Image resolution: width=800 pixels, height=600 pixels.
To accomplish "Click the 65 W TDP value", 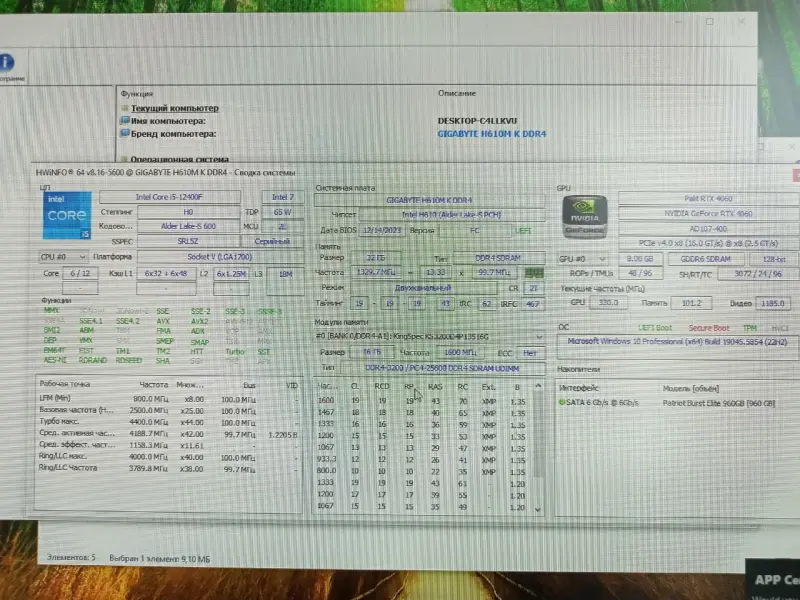I will point(283,212).
